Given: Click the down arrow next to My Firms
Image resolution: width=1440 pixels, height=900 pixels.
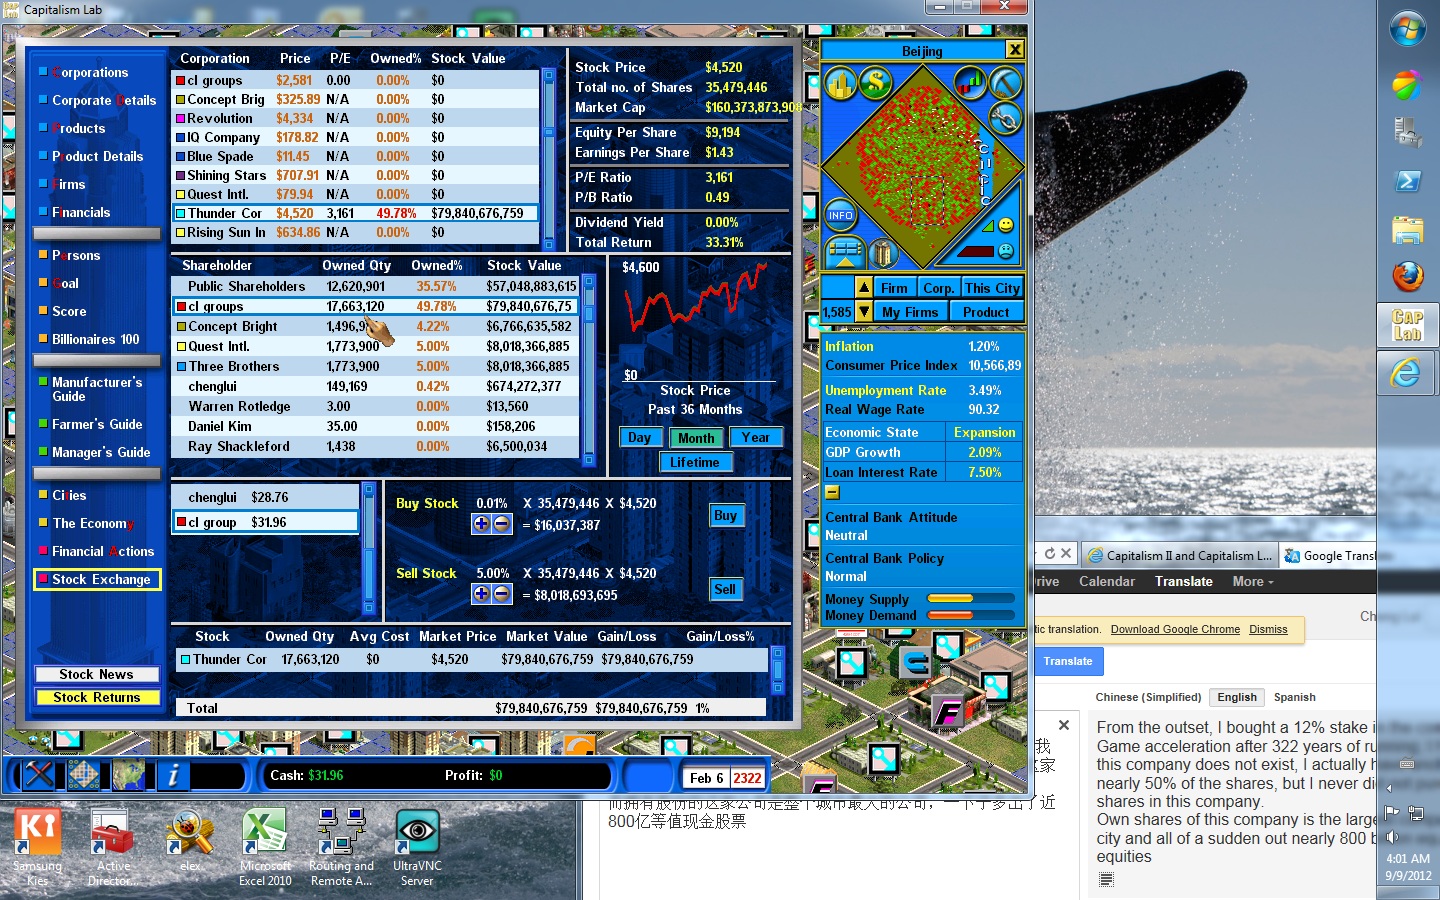Looking at the screenshot, I should click(x=864, y=311).
